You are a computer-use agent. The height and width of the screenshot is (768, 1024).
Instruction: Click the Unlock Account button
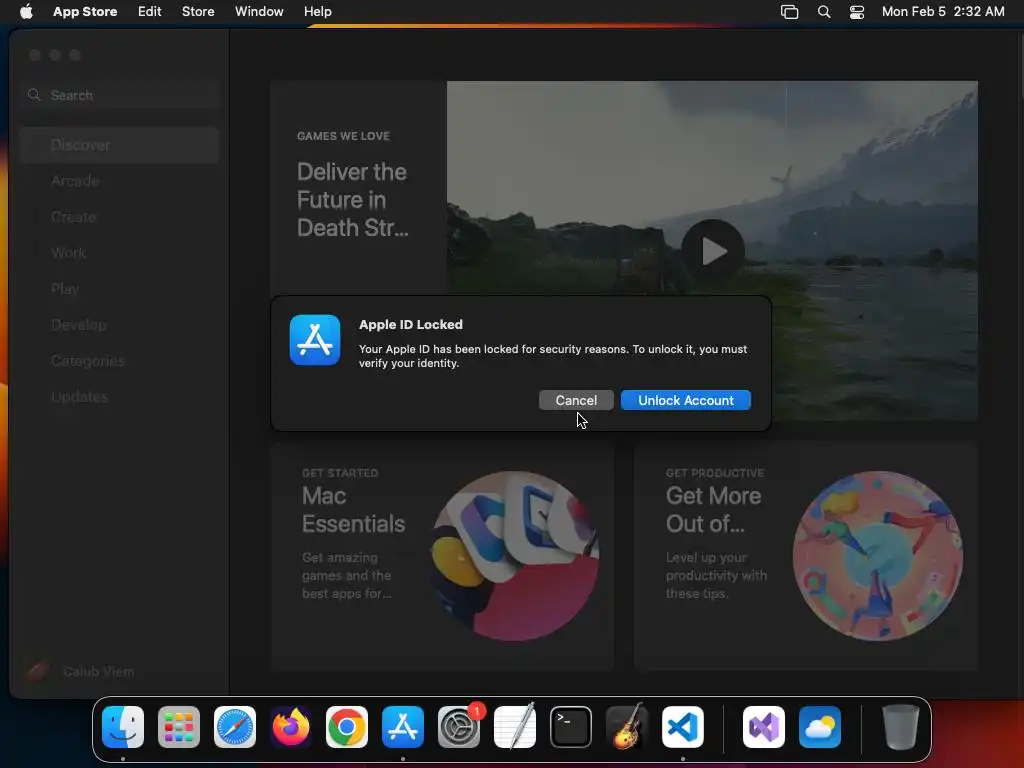[686, 400]
